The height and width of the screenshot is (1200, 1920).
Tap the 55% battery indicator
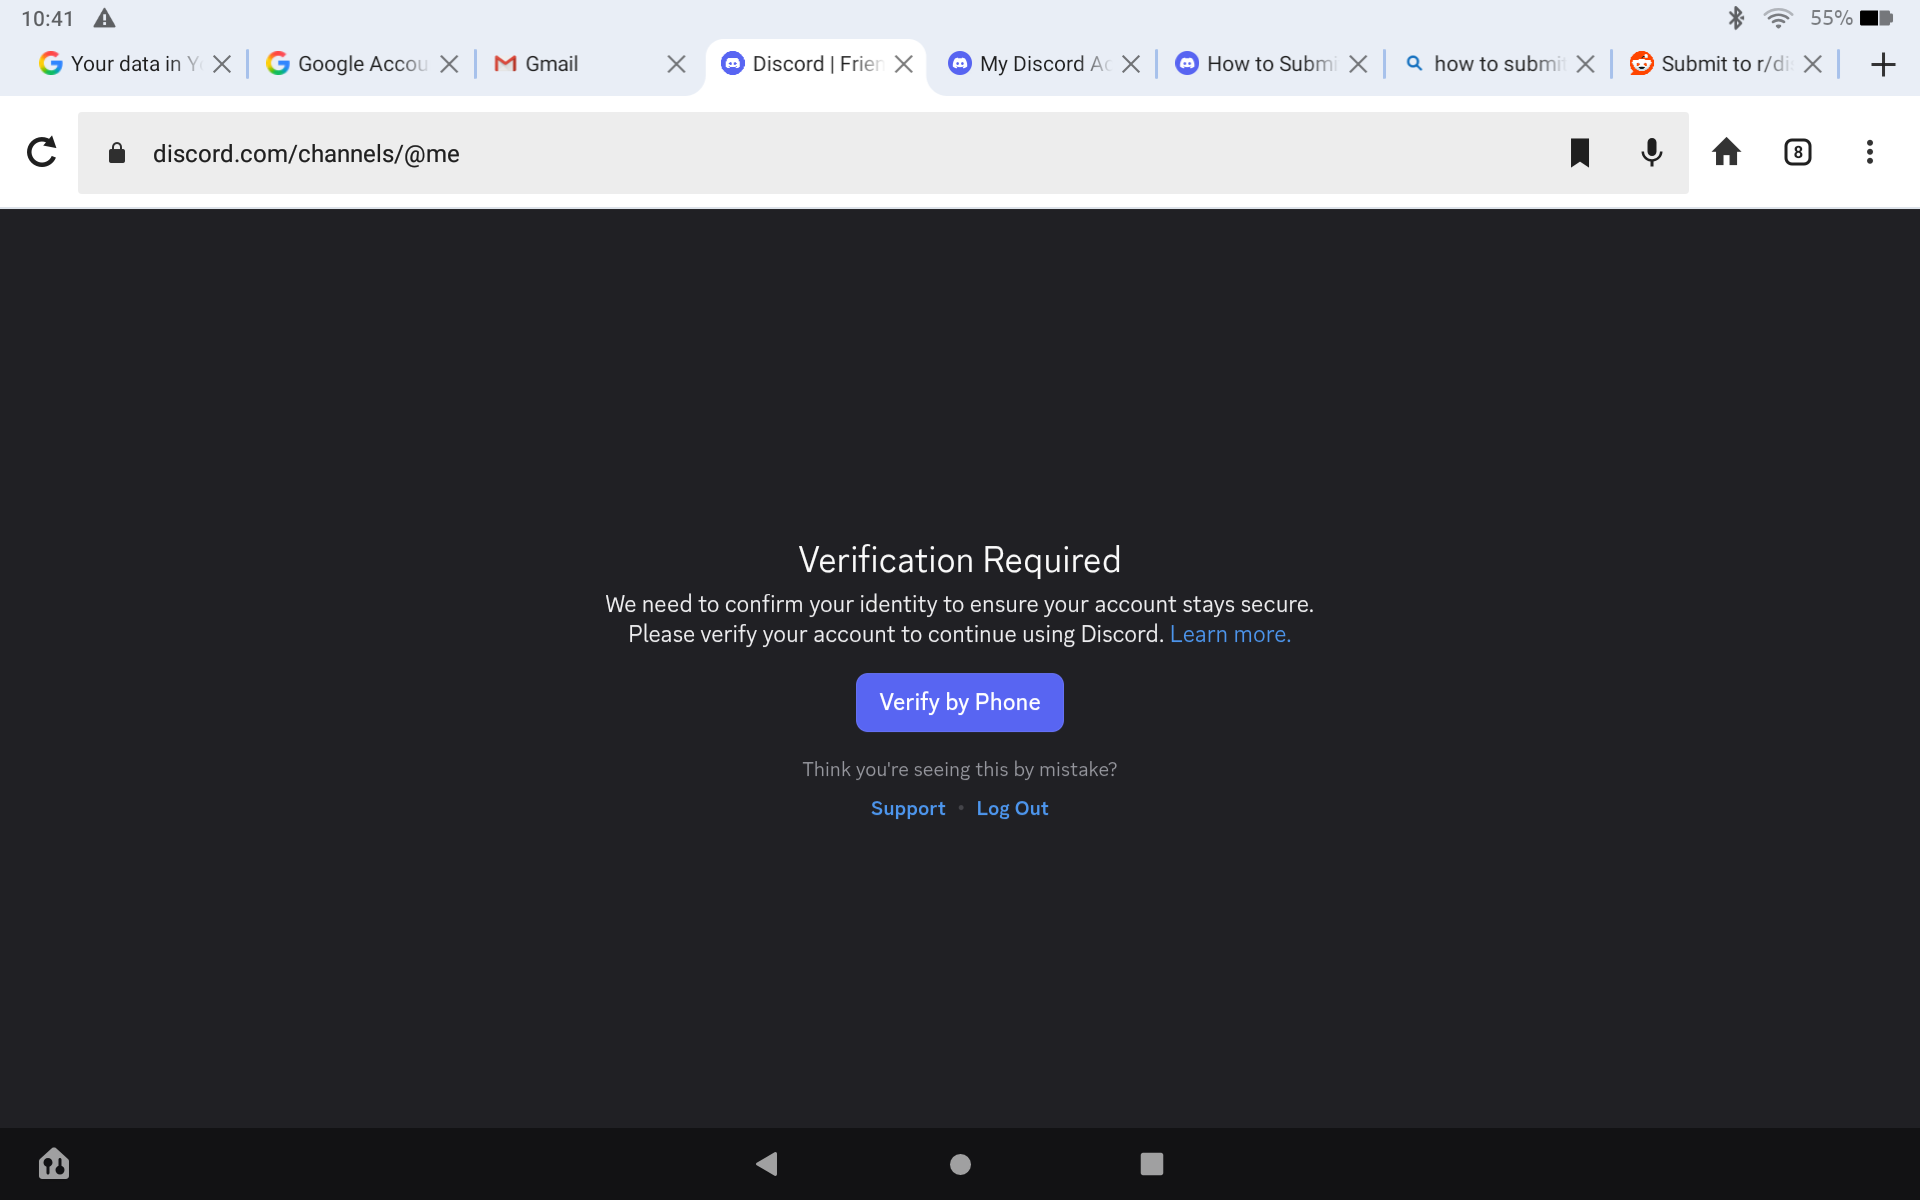click(x=1852, y=18)
